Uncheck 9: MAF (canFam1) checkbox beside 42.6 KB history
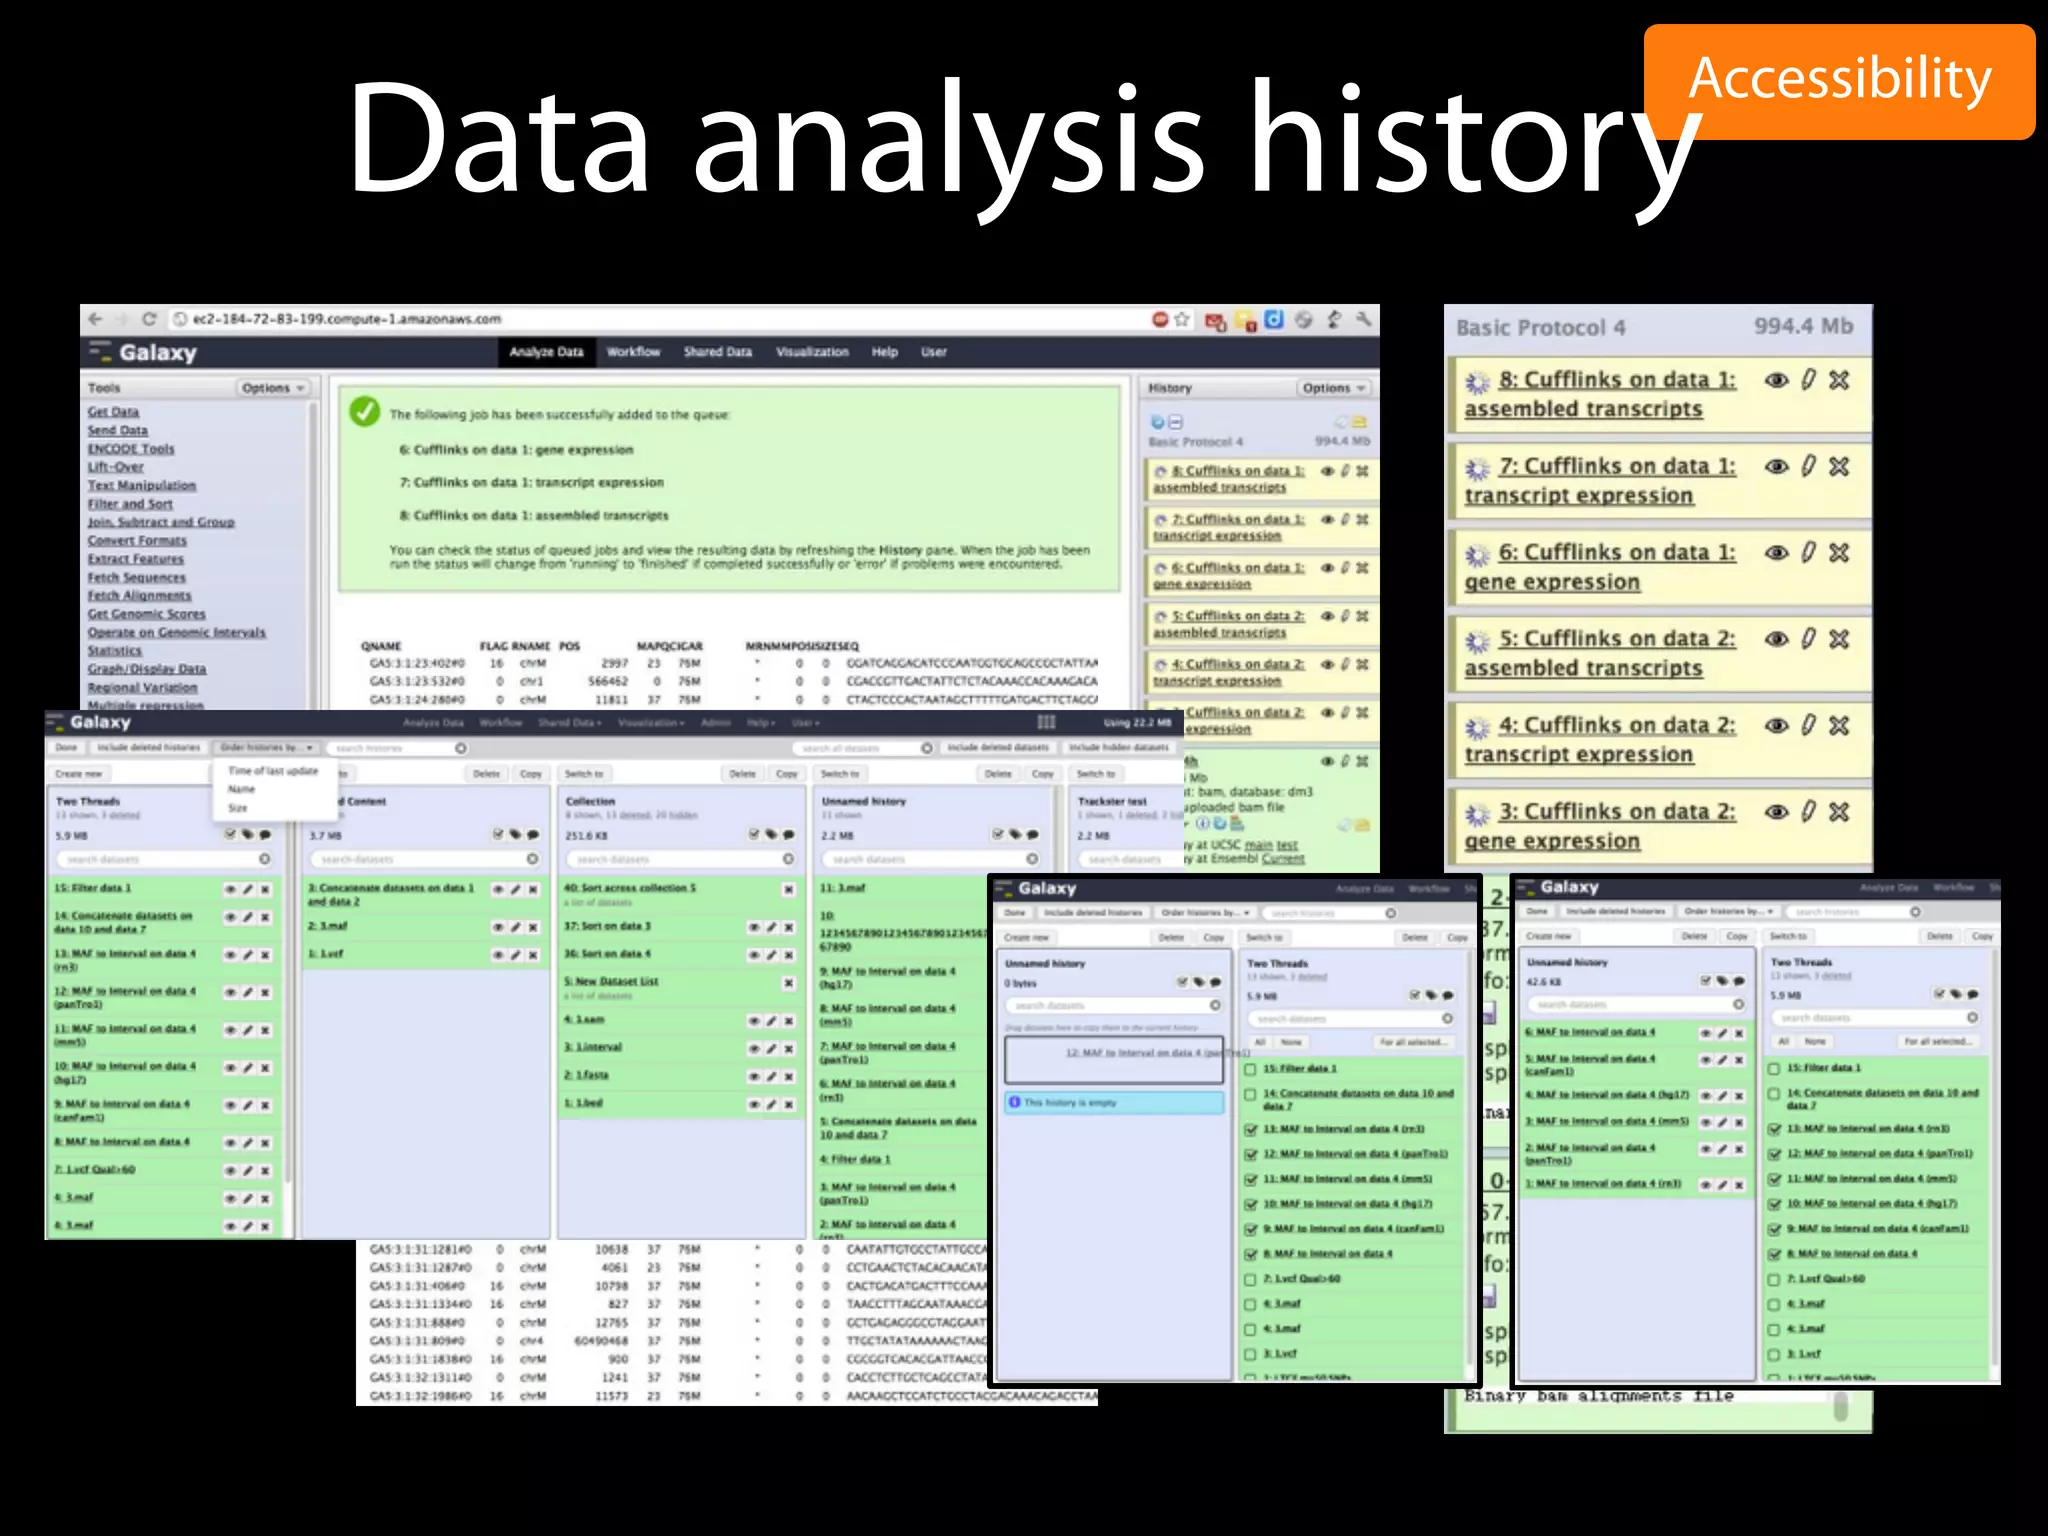This screenshot has height=1536, width=2048. [1774, 1229]
